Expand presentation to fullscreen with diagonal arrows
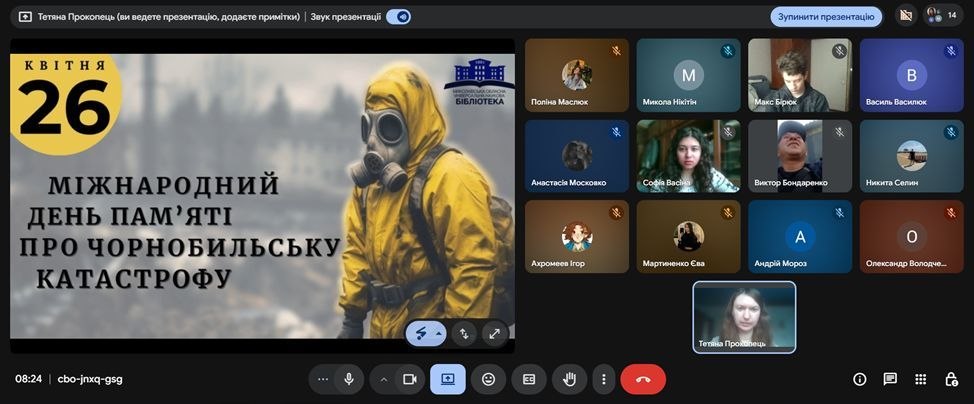The height and width of the screenshot is (404, 974). [x=495, y=334]
